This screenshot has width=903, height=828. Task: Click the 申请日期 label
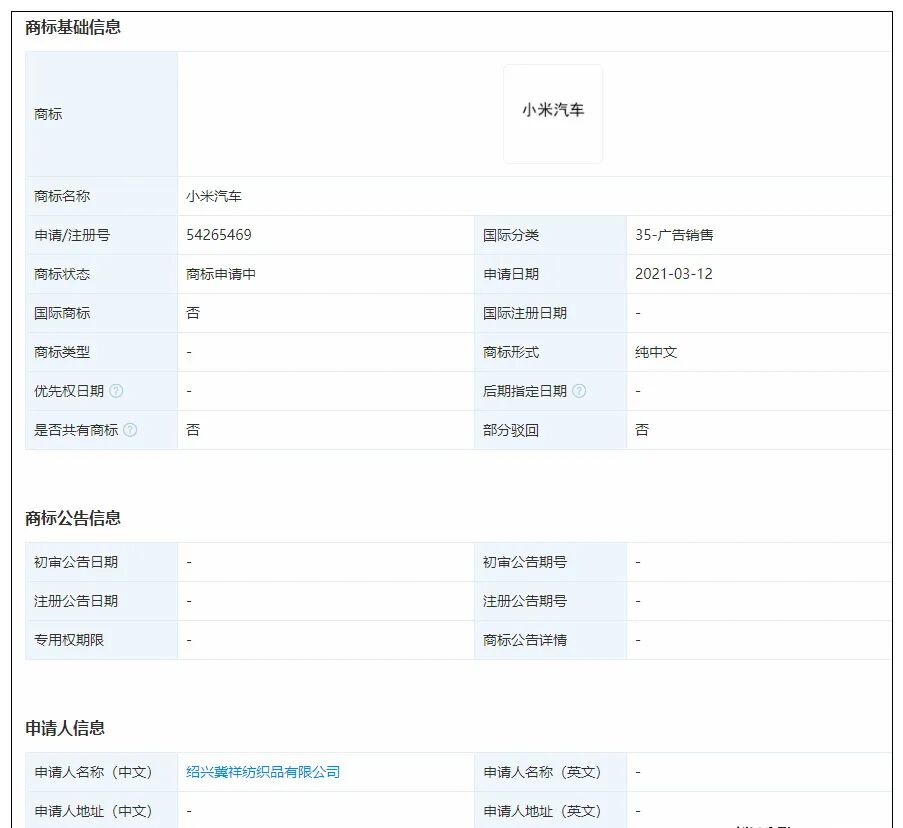(511, 274)
